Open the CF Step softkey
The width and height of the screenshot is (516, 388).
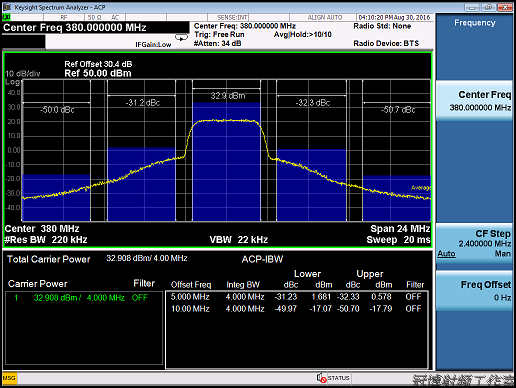pos(474,244)
